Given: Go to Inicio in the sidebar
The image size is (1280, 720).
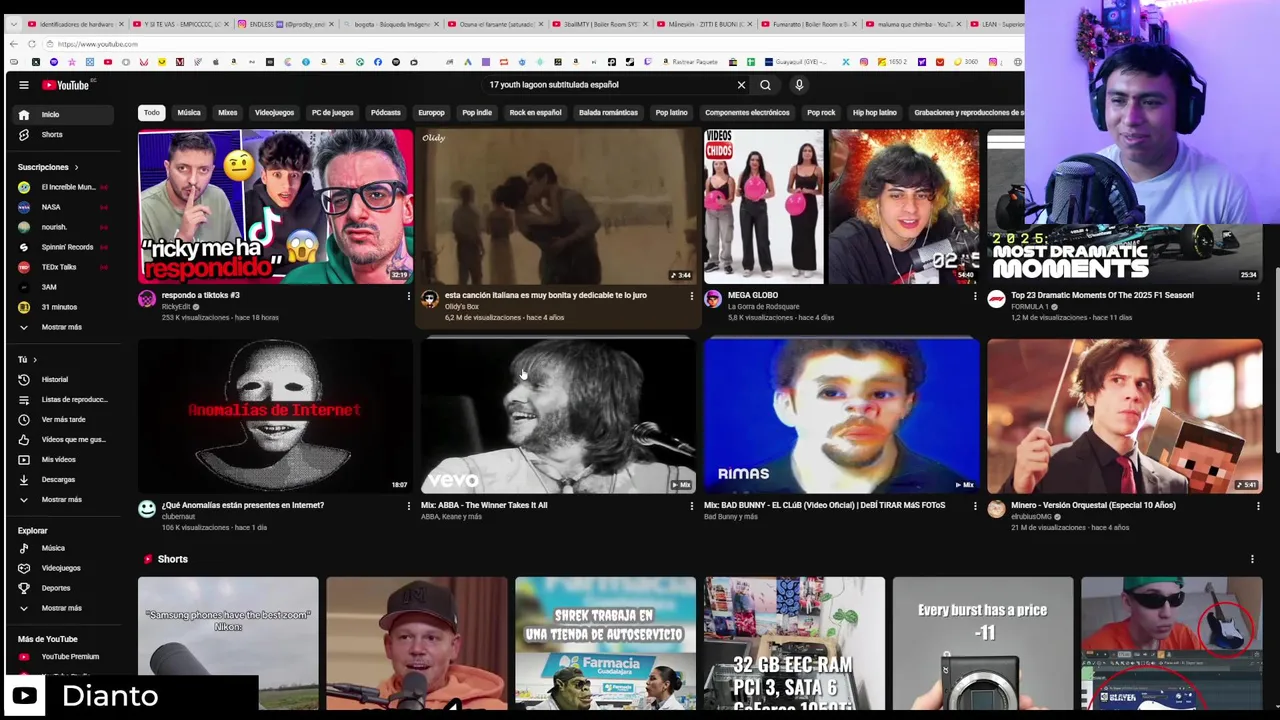Looking at the screenshot, I should (x=63, y=115).
